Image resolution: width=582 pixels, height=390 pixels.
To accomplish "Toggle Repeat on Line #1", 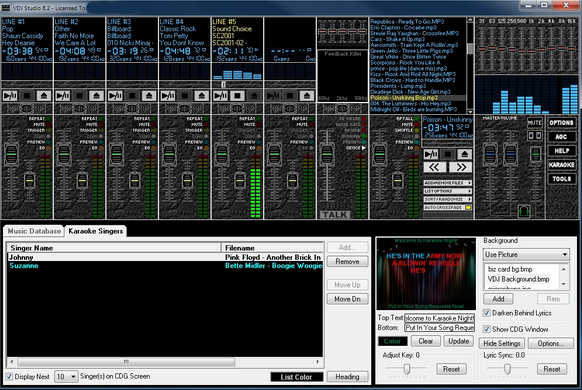I will pyautogui.click(x=48, y=119).
